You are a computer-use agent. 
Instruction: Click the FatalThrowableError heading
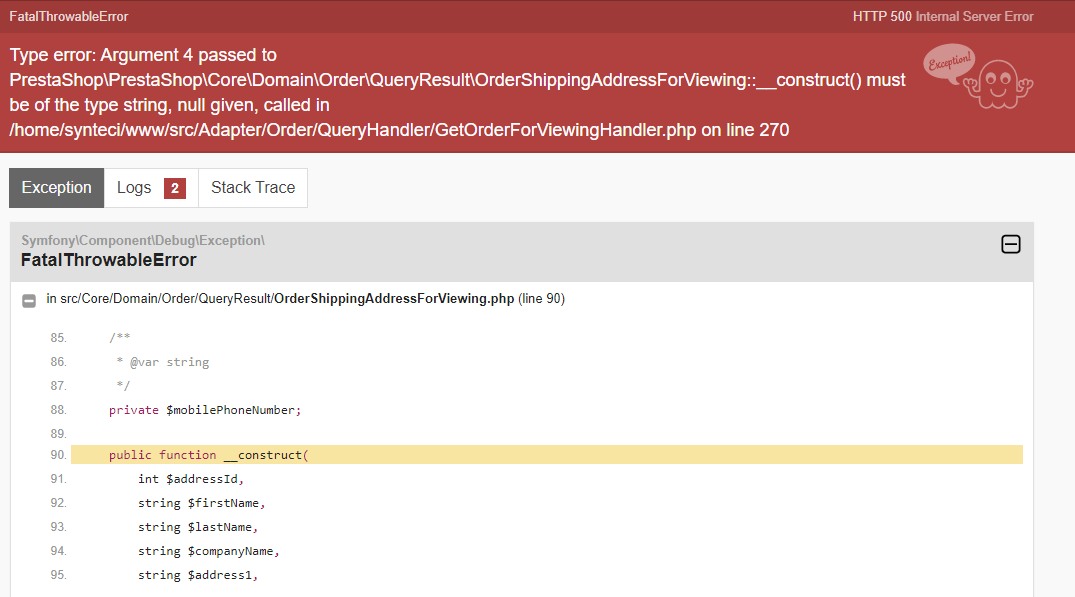pos(108,260)
